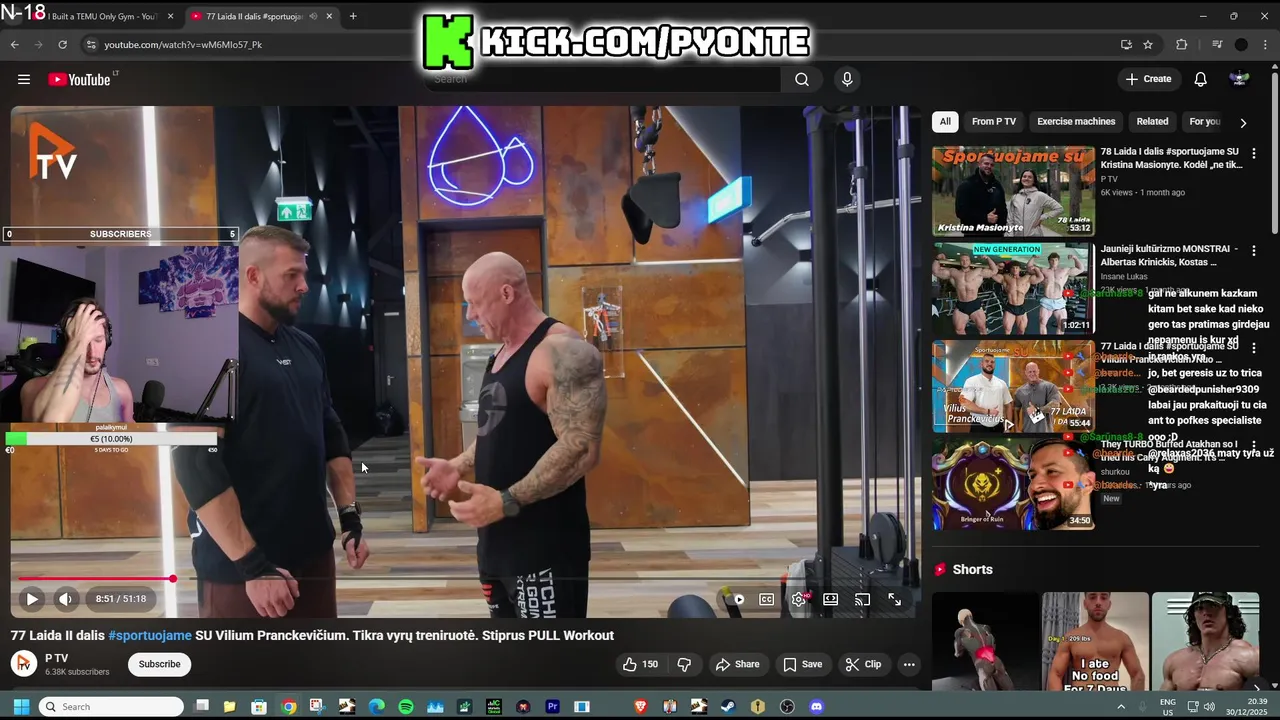Close the 77 Laida II dalis tab
The image size is (1280, 720).
[329, 16]
